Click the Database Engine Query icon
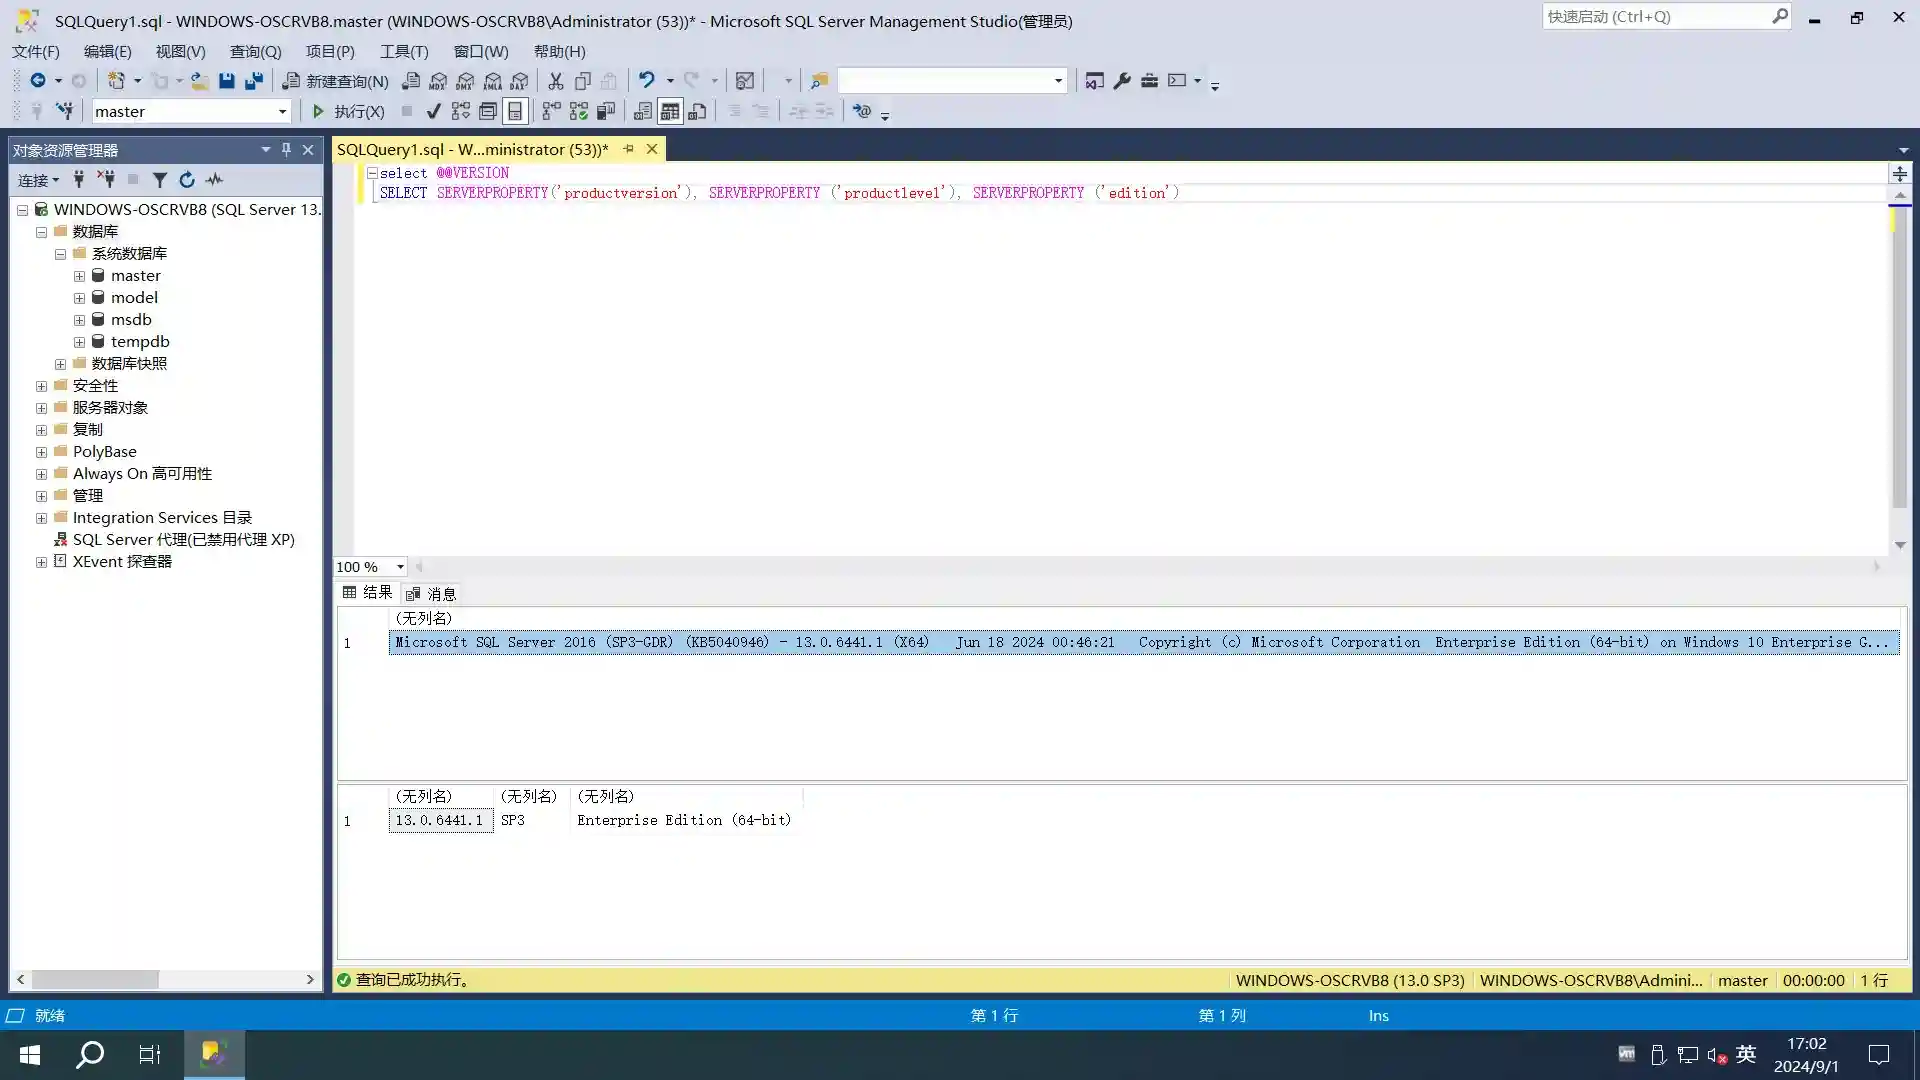 [x=411, y=81]
